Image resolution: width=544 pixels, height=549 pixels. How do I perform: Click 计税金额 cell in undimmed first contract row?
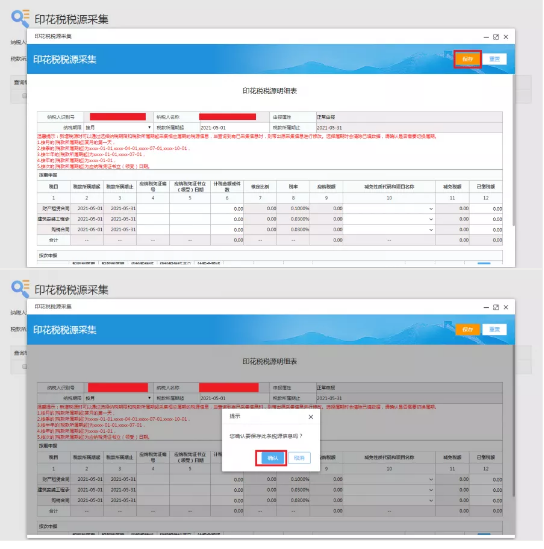click(227, 209)
